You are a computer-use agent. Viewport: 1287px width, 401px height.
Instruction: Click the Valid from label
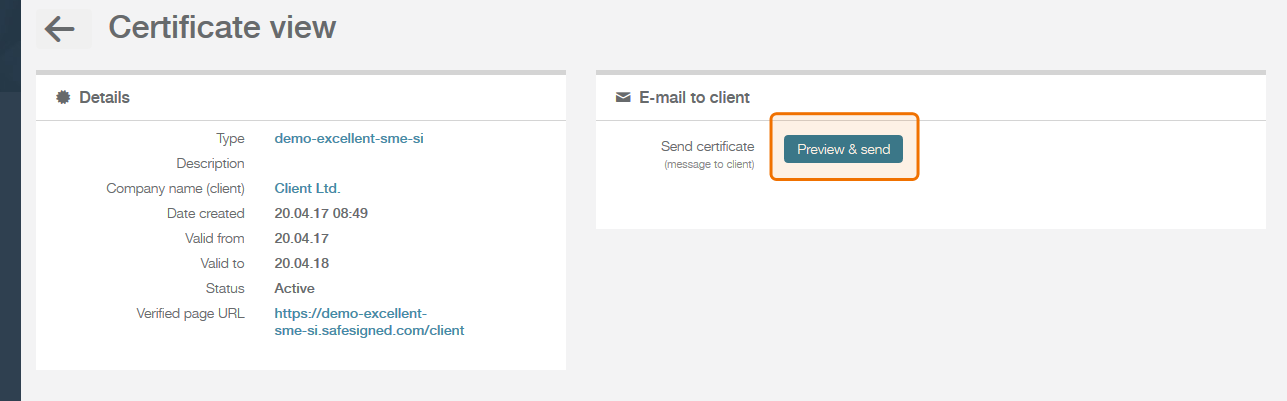215,238
